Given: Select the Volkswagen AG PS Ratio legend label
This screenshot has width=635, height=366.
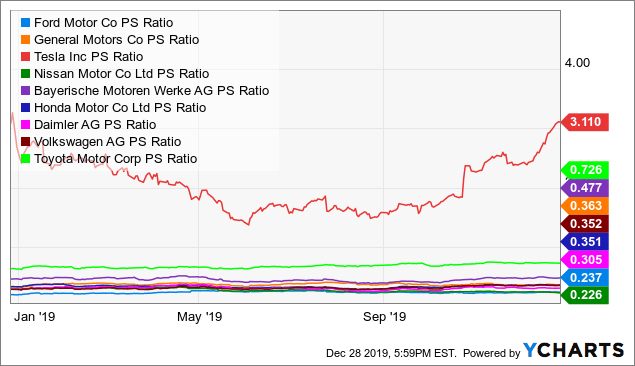Looking at the screenshot, I should click(x=108, y=142).
